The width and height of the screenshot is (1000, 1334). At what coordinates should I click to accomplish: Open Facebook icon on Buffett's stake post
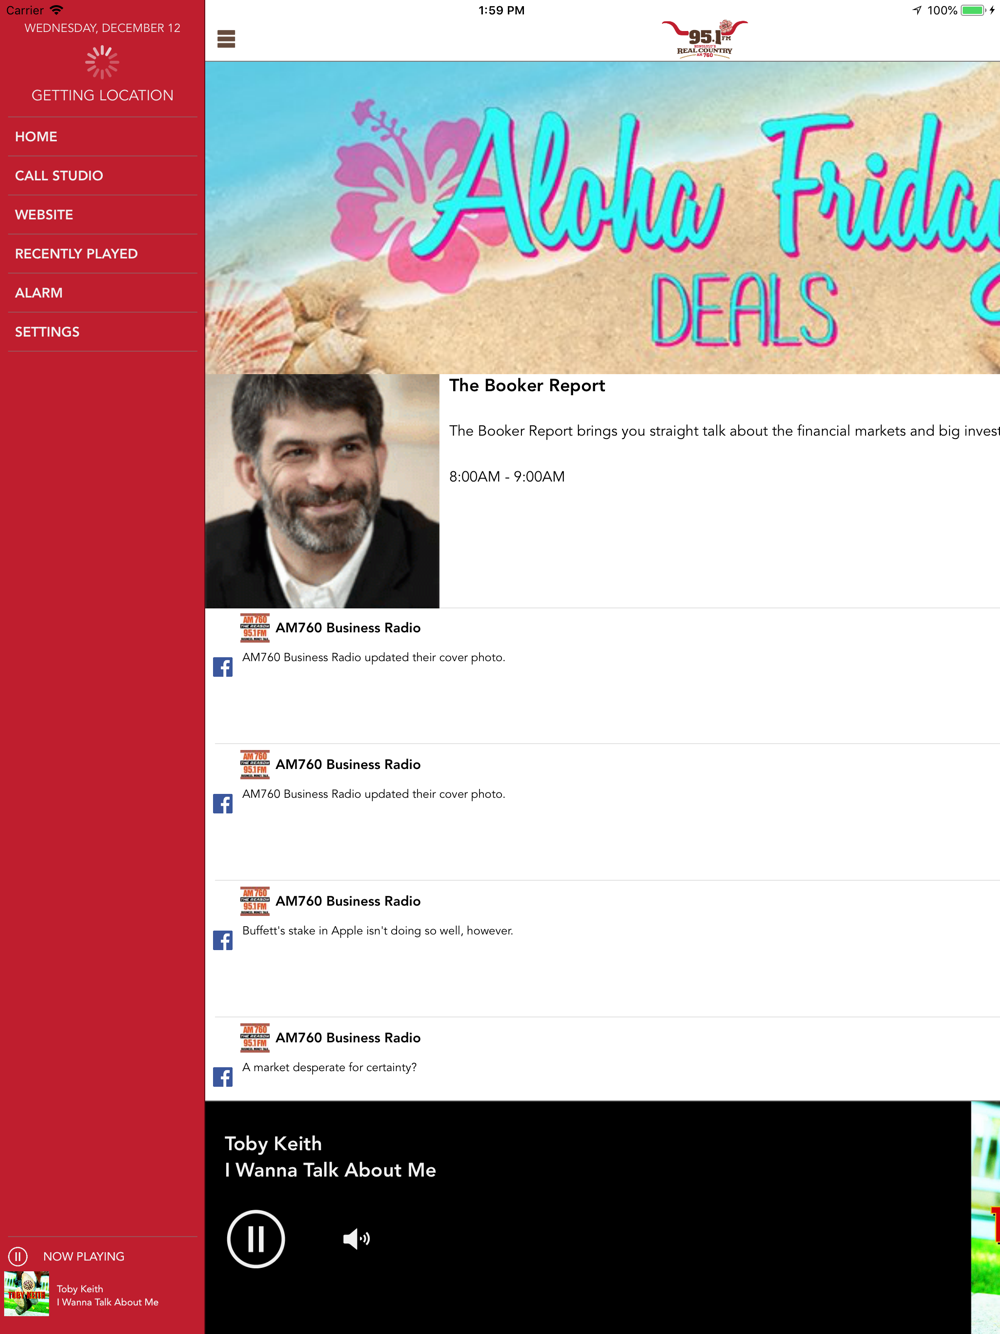click(x=223, y=941)
